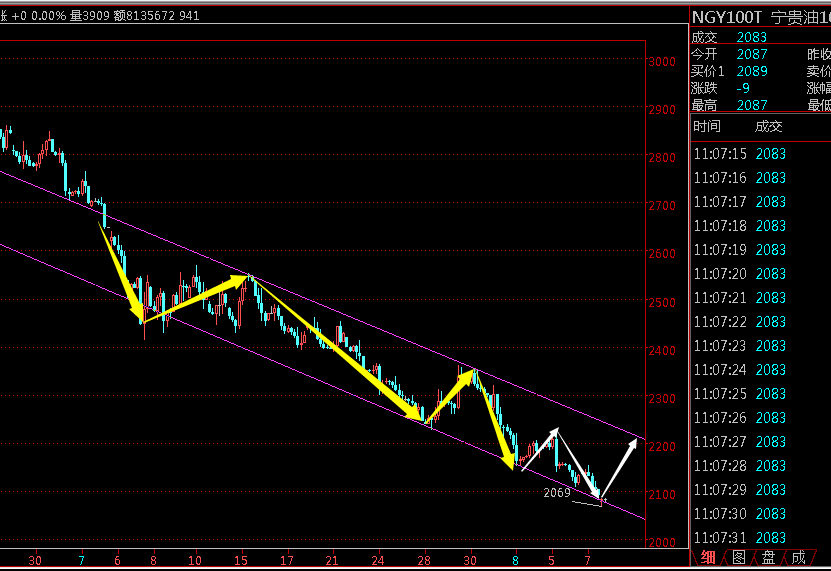Viewport: 831px width, 571px height.
Task: Switch to the 细 detail tab
Action: [708, 557]
